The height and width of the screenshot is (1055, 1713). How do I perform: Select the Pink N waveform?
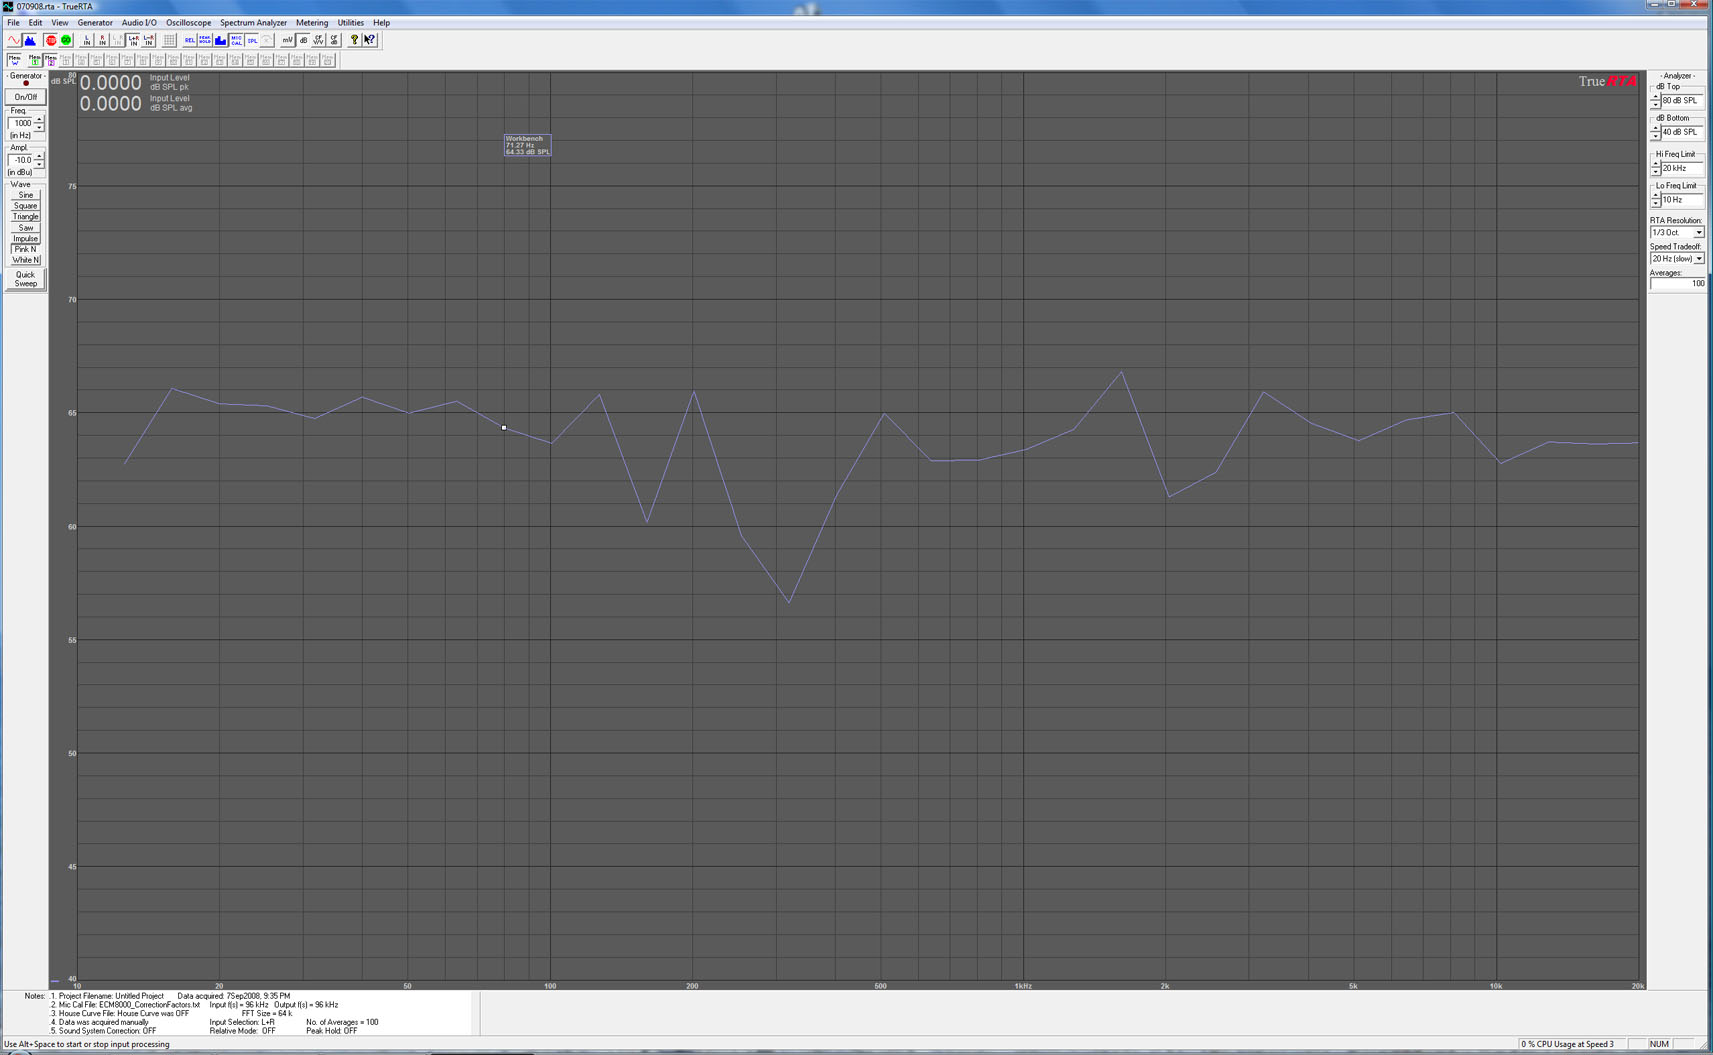25,249
